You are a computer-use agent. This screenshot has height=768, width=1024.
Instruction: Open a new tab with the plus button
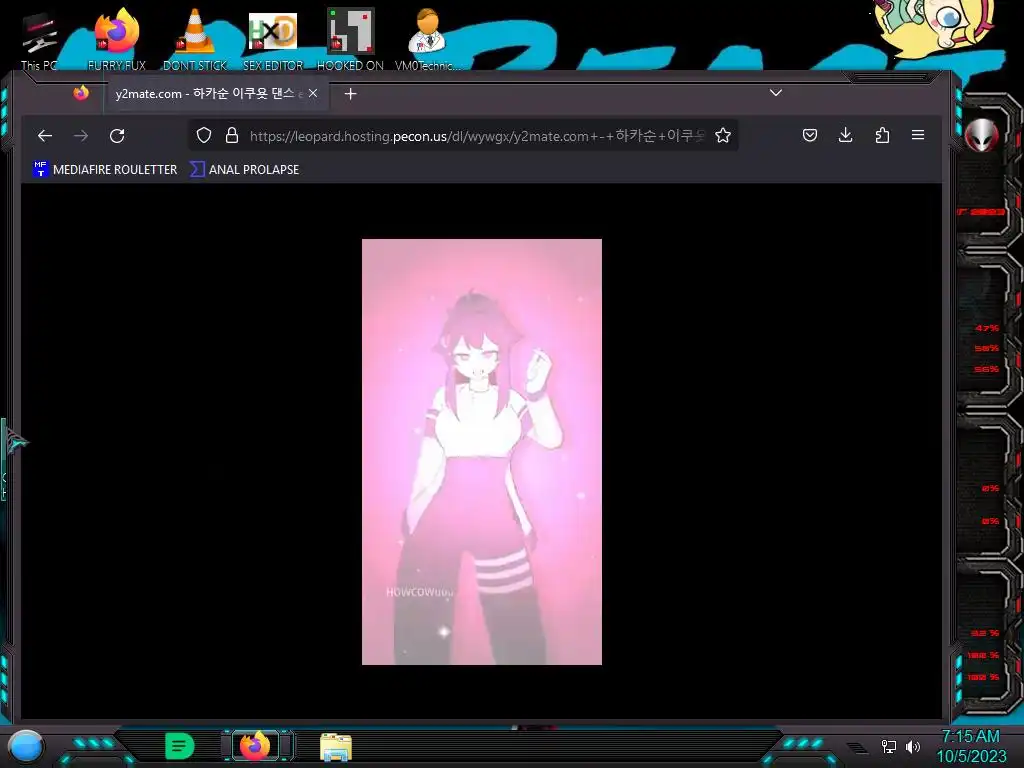click(351, 94)
